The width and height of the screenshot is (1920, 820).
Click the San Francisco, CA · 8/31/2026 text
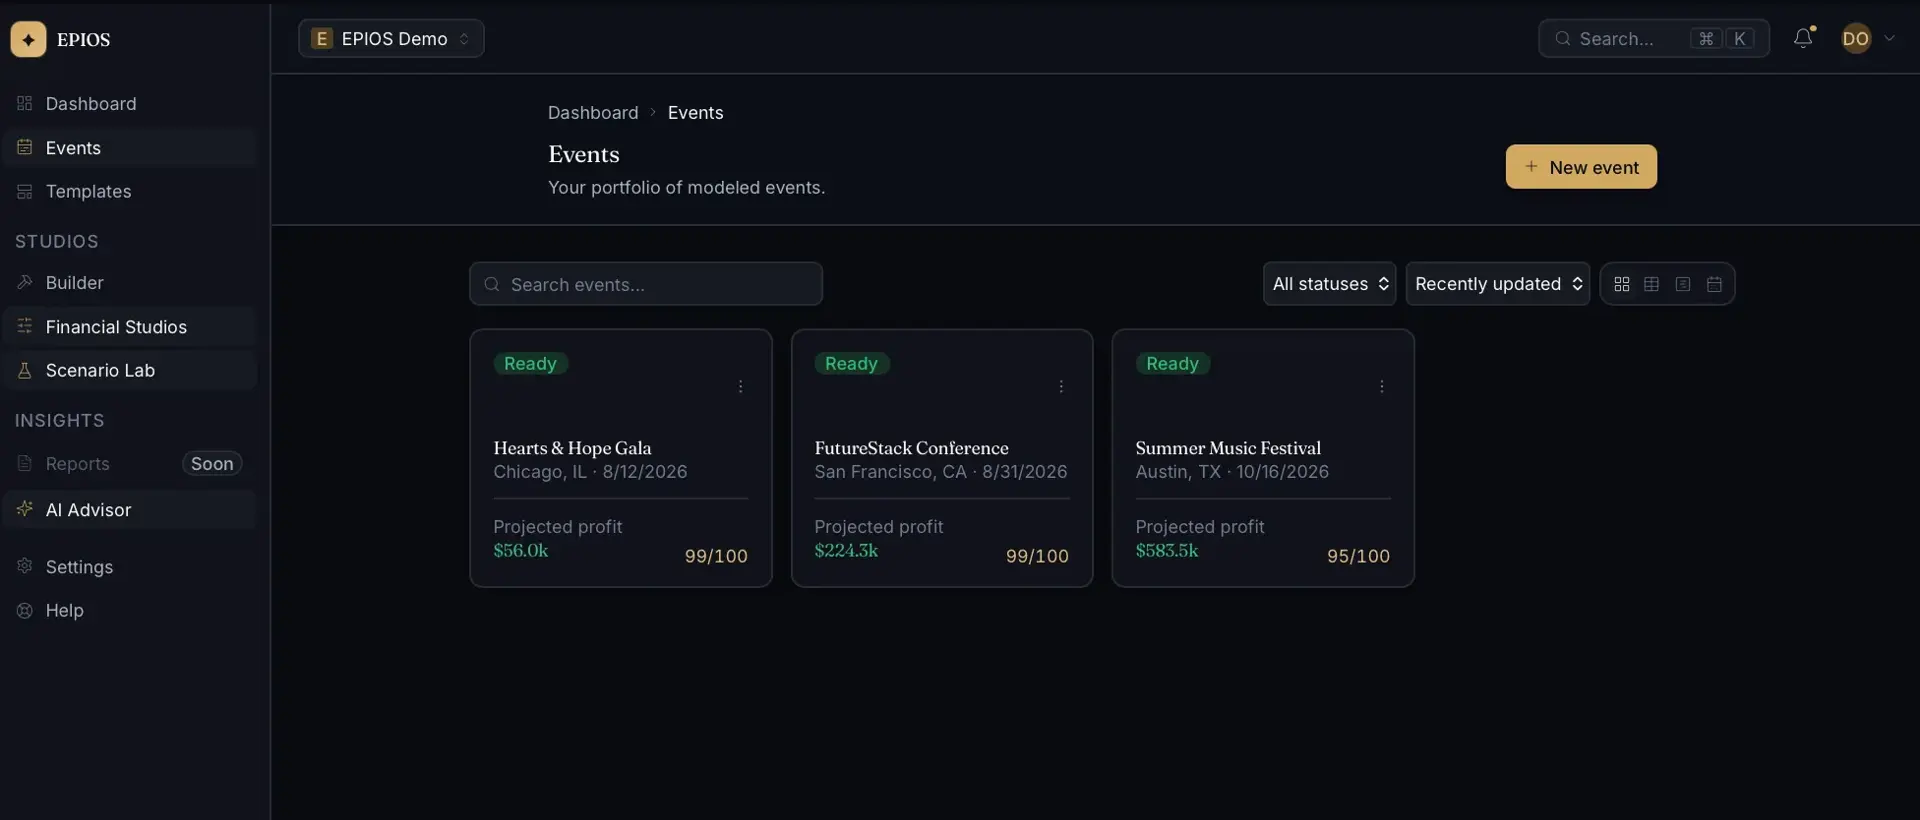[x=940, y=471]
